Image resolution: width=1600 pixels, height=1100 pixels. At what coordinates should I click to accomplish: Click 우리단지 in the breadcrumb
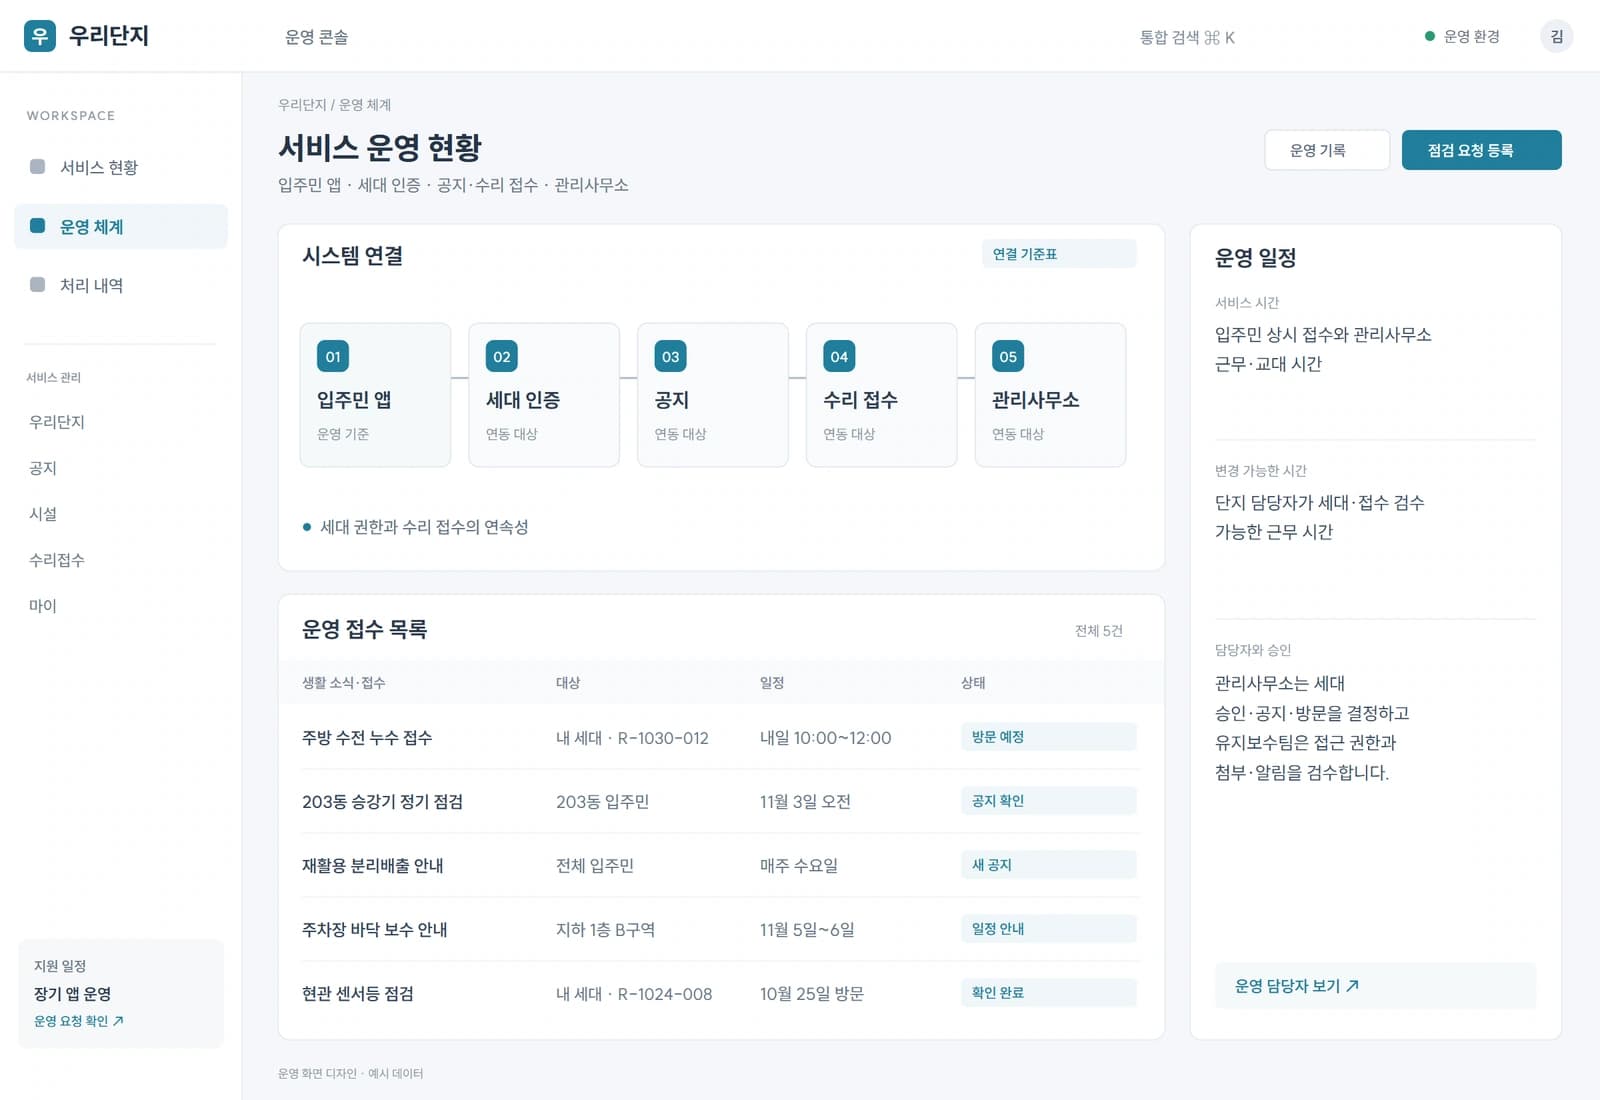[302, 104]
